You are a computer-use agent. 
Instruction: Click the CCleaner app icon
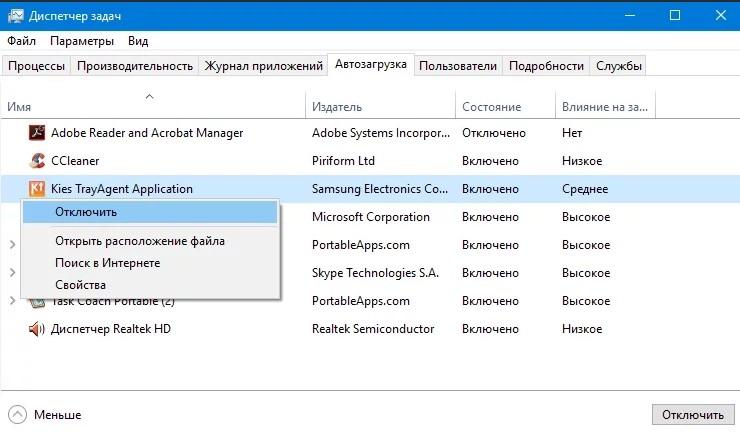click(x=37, y=160)
